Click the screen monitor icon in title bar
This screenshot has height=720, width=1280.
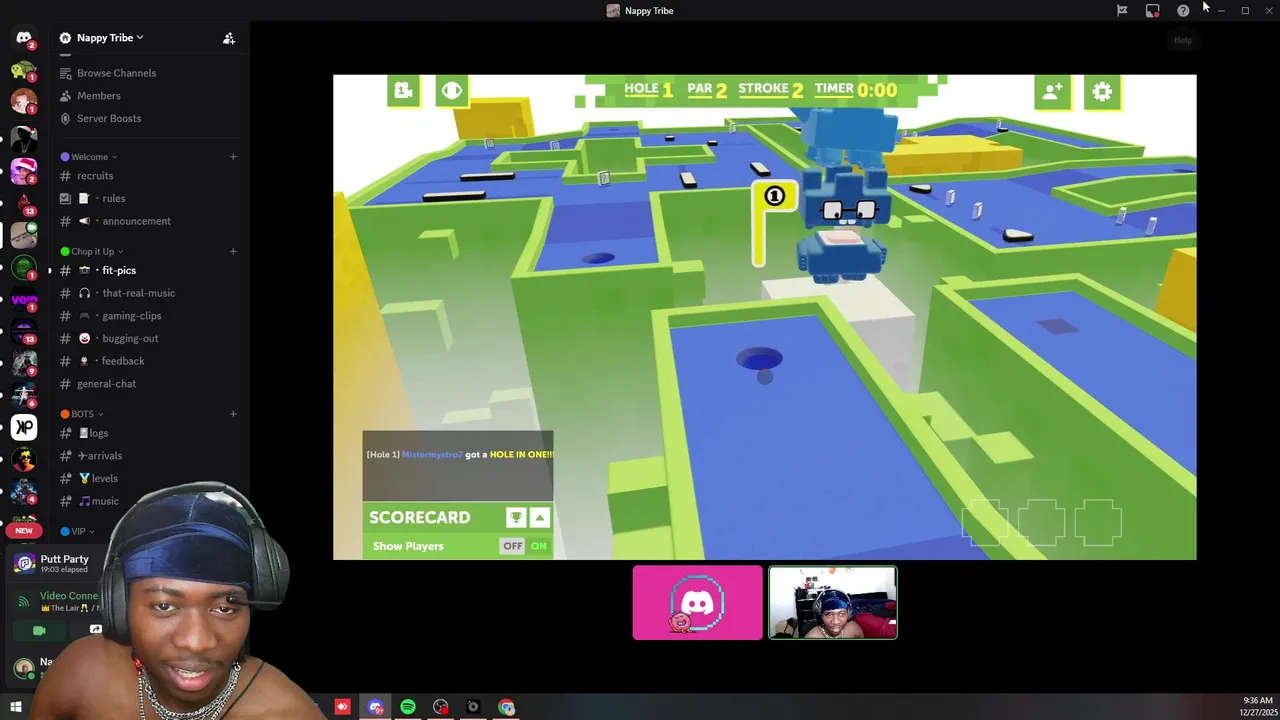(x=1152, y=10)
